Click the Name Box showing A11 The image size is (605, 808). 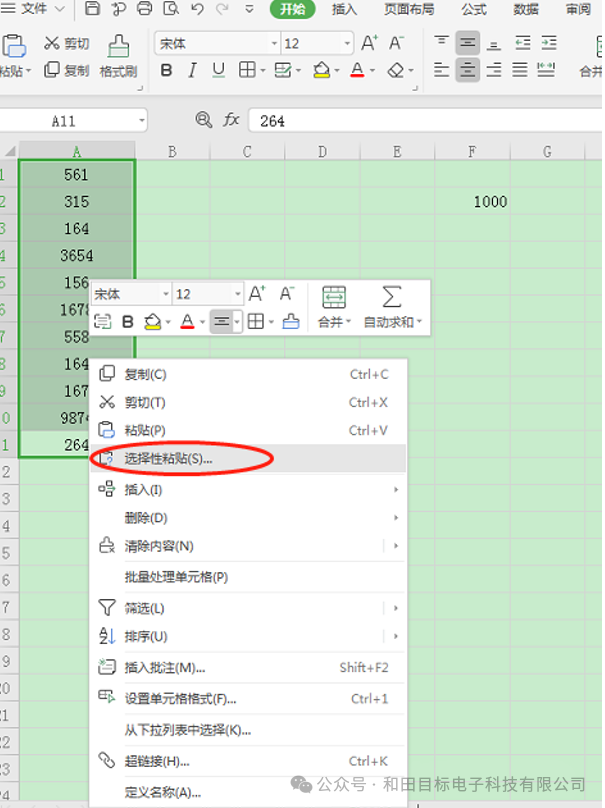(x=63, y=121)
